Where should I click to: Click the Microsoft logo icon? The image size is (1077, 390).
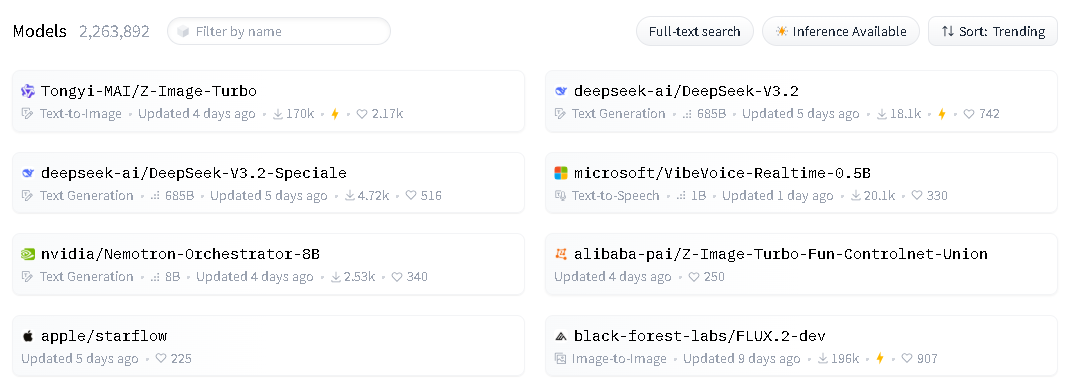pos(560,173)
